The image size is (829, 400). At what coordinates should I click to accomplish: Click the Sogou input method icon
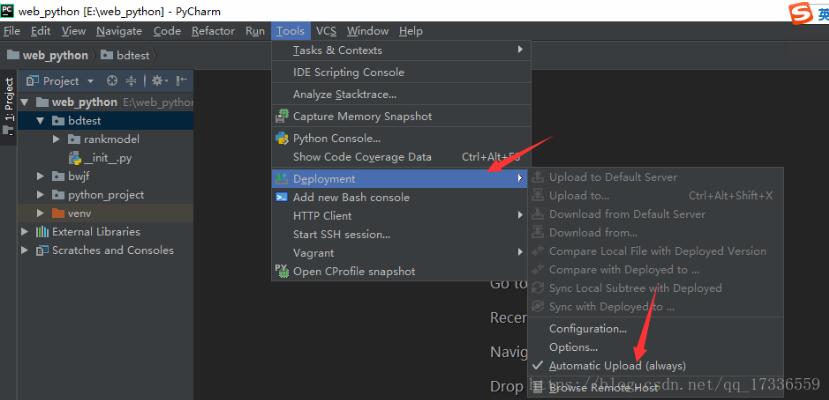[800, 11]
